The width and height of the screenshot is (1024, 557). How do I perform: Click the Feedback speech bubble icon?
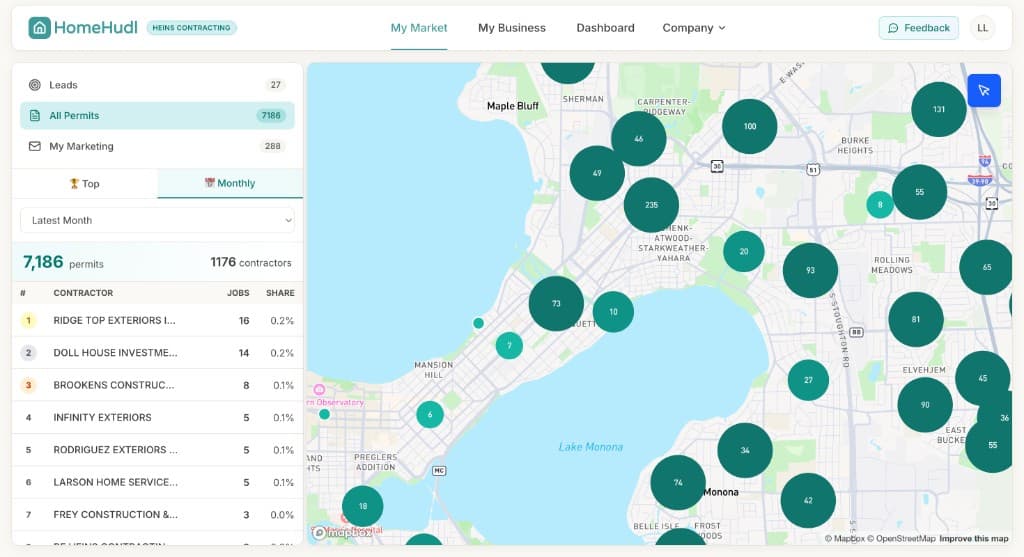coord(893,28)
